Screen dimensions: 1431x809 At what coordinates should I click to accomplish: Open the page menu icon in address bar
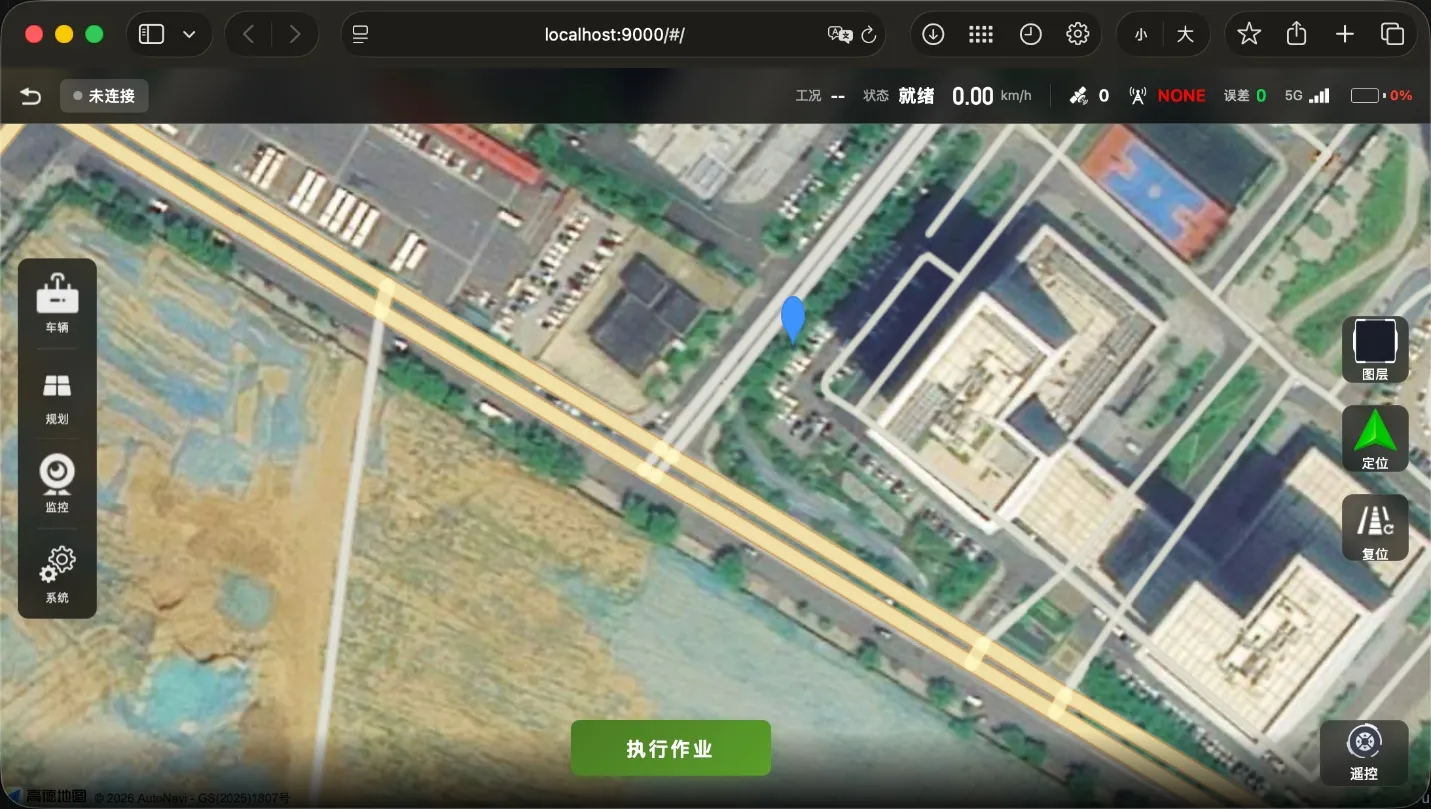tap(361, 35)
